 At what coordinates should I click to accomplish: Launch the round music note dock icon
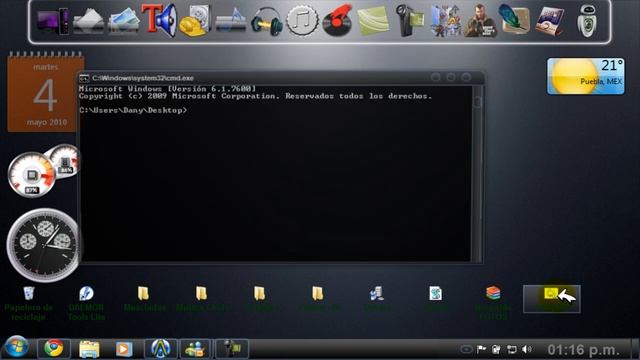click(x=302, y=20)
